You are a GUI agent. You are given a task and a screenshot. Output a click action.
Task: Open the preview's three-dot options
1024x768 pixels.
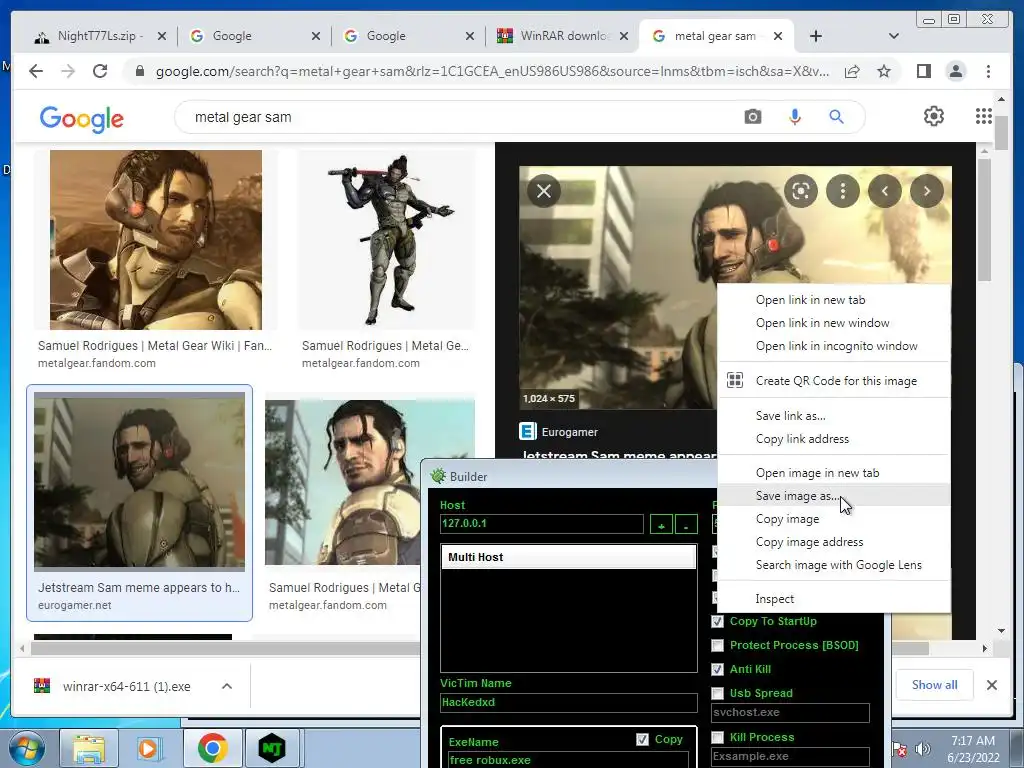[x=842, y=191]
